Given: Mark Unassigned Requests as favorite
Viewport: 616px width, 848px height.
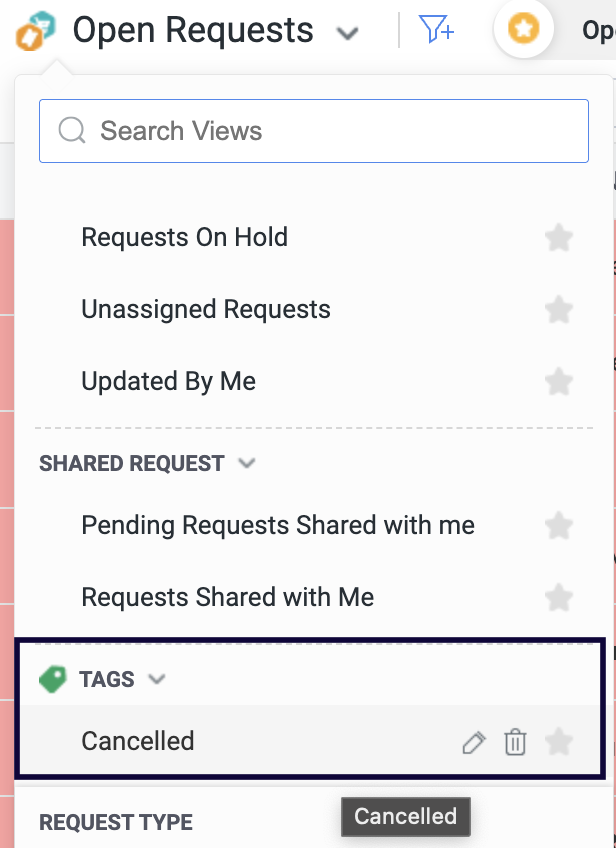Looking at the screenshot, I should coord(559,310).
